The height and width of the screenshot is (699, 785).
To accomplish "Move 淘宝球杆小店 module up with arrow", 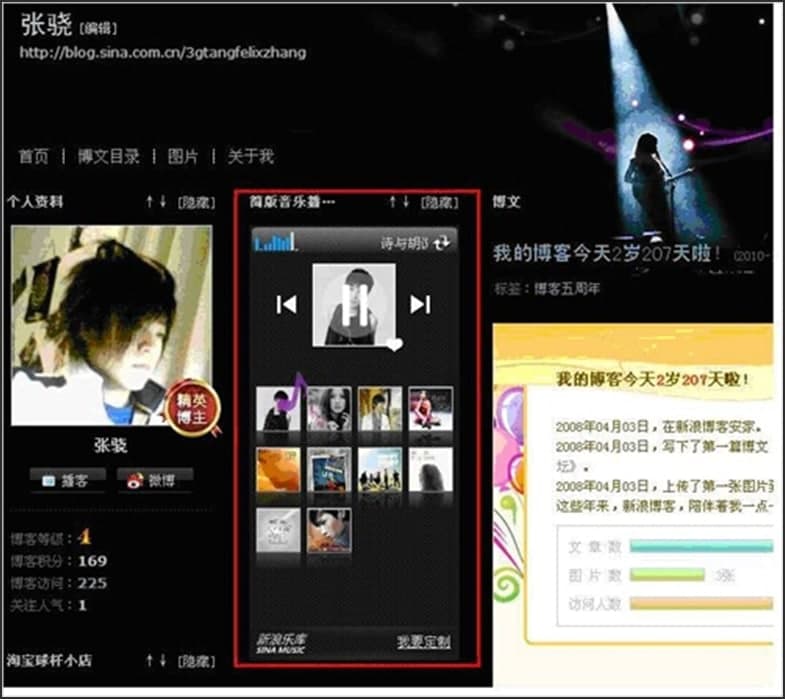I will click(x=149, y=660).
